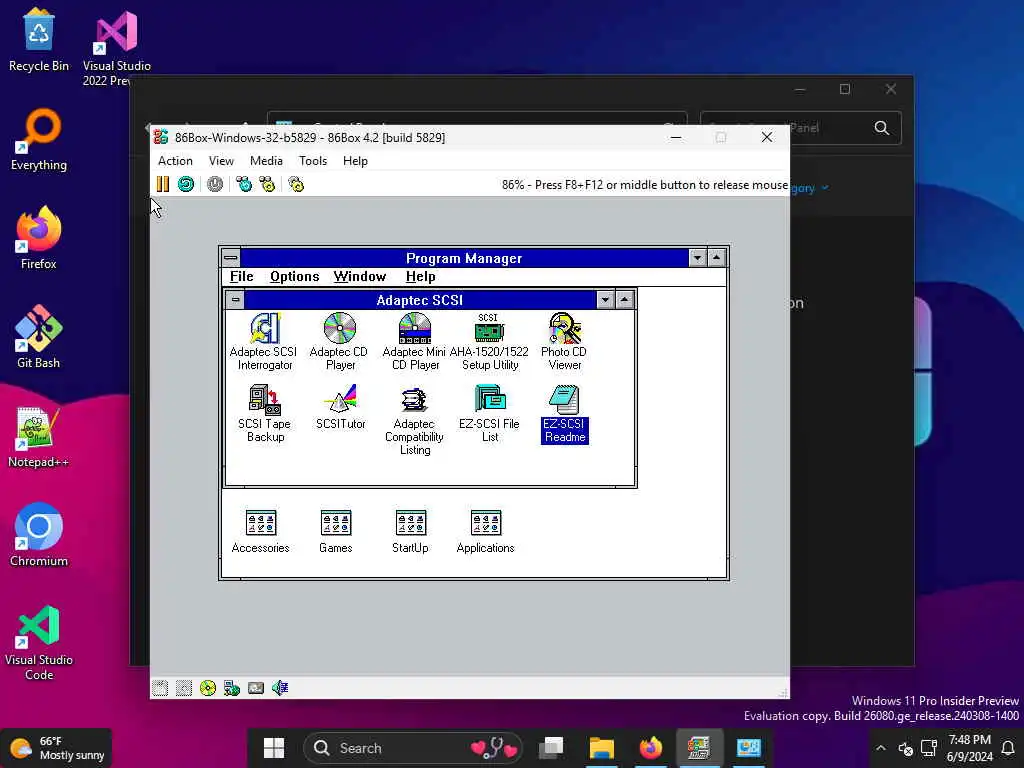Open the Games program group
The image size is (1024, 768).
pyautogui.click(x=336, y=532)
